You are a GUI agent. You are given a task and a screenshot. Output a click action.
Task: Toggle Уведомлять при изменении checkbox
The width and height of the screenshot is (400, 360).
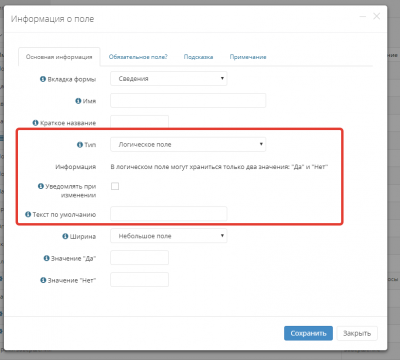point(115,186)
